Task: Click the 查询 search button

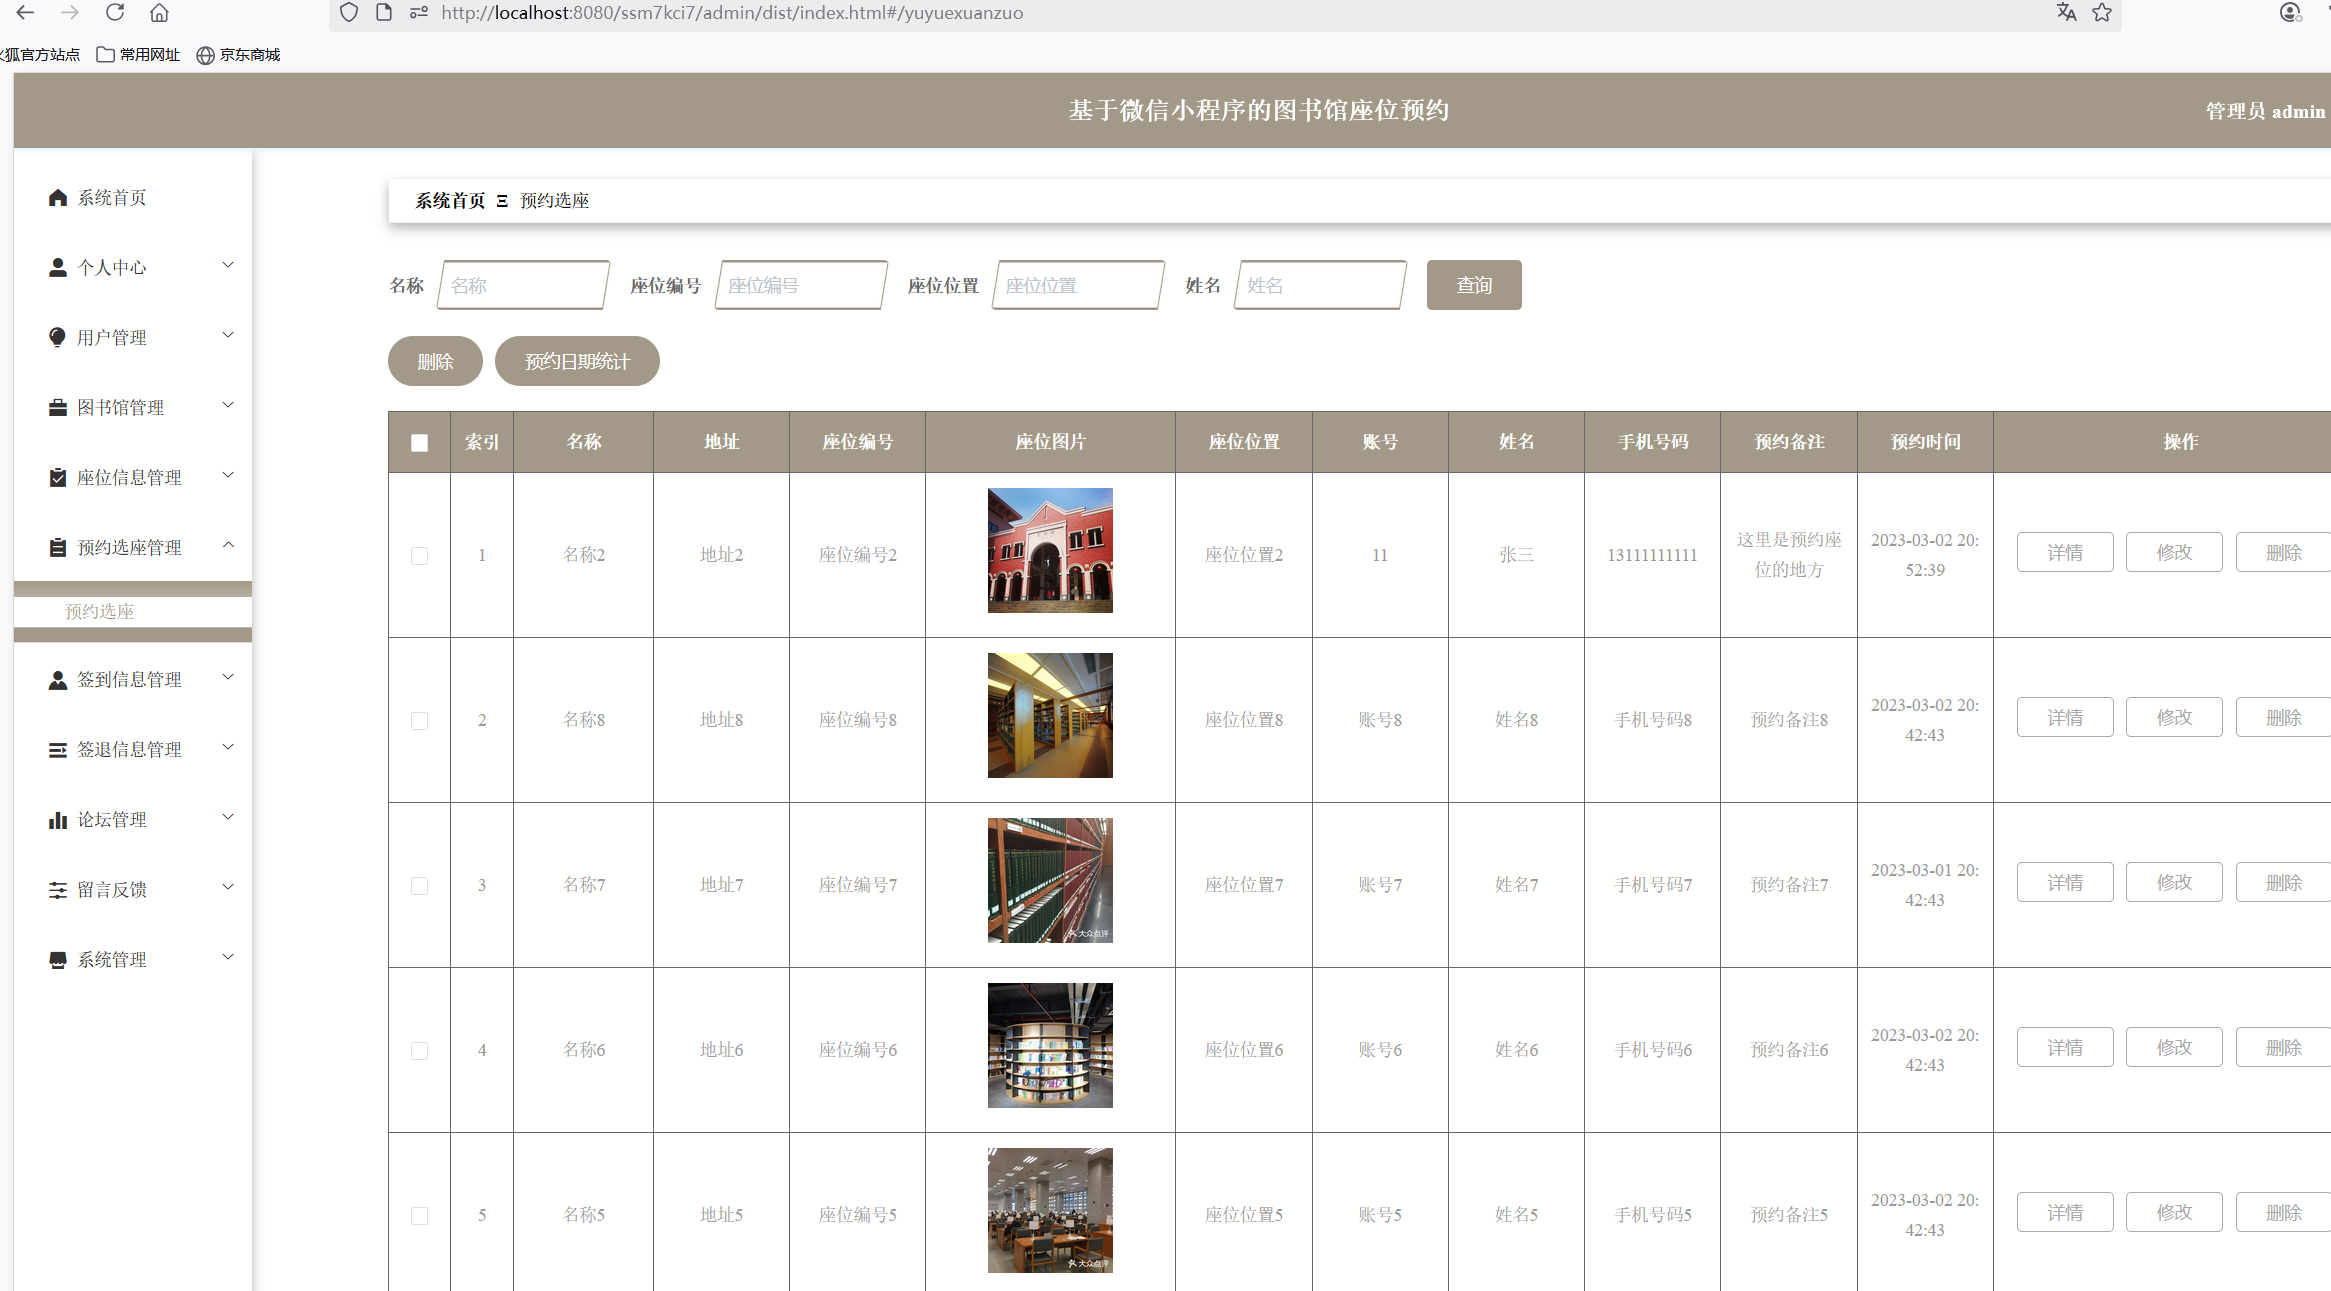Action: [x=1473, y=286]
